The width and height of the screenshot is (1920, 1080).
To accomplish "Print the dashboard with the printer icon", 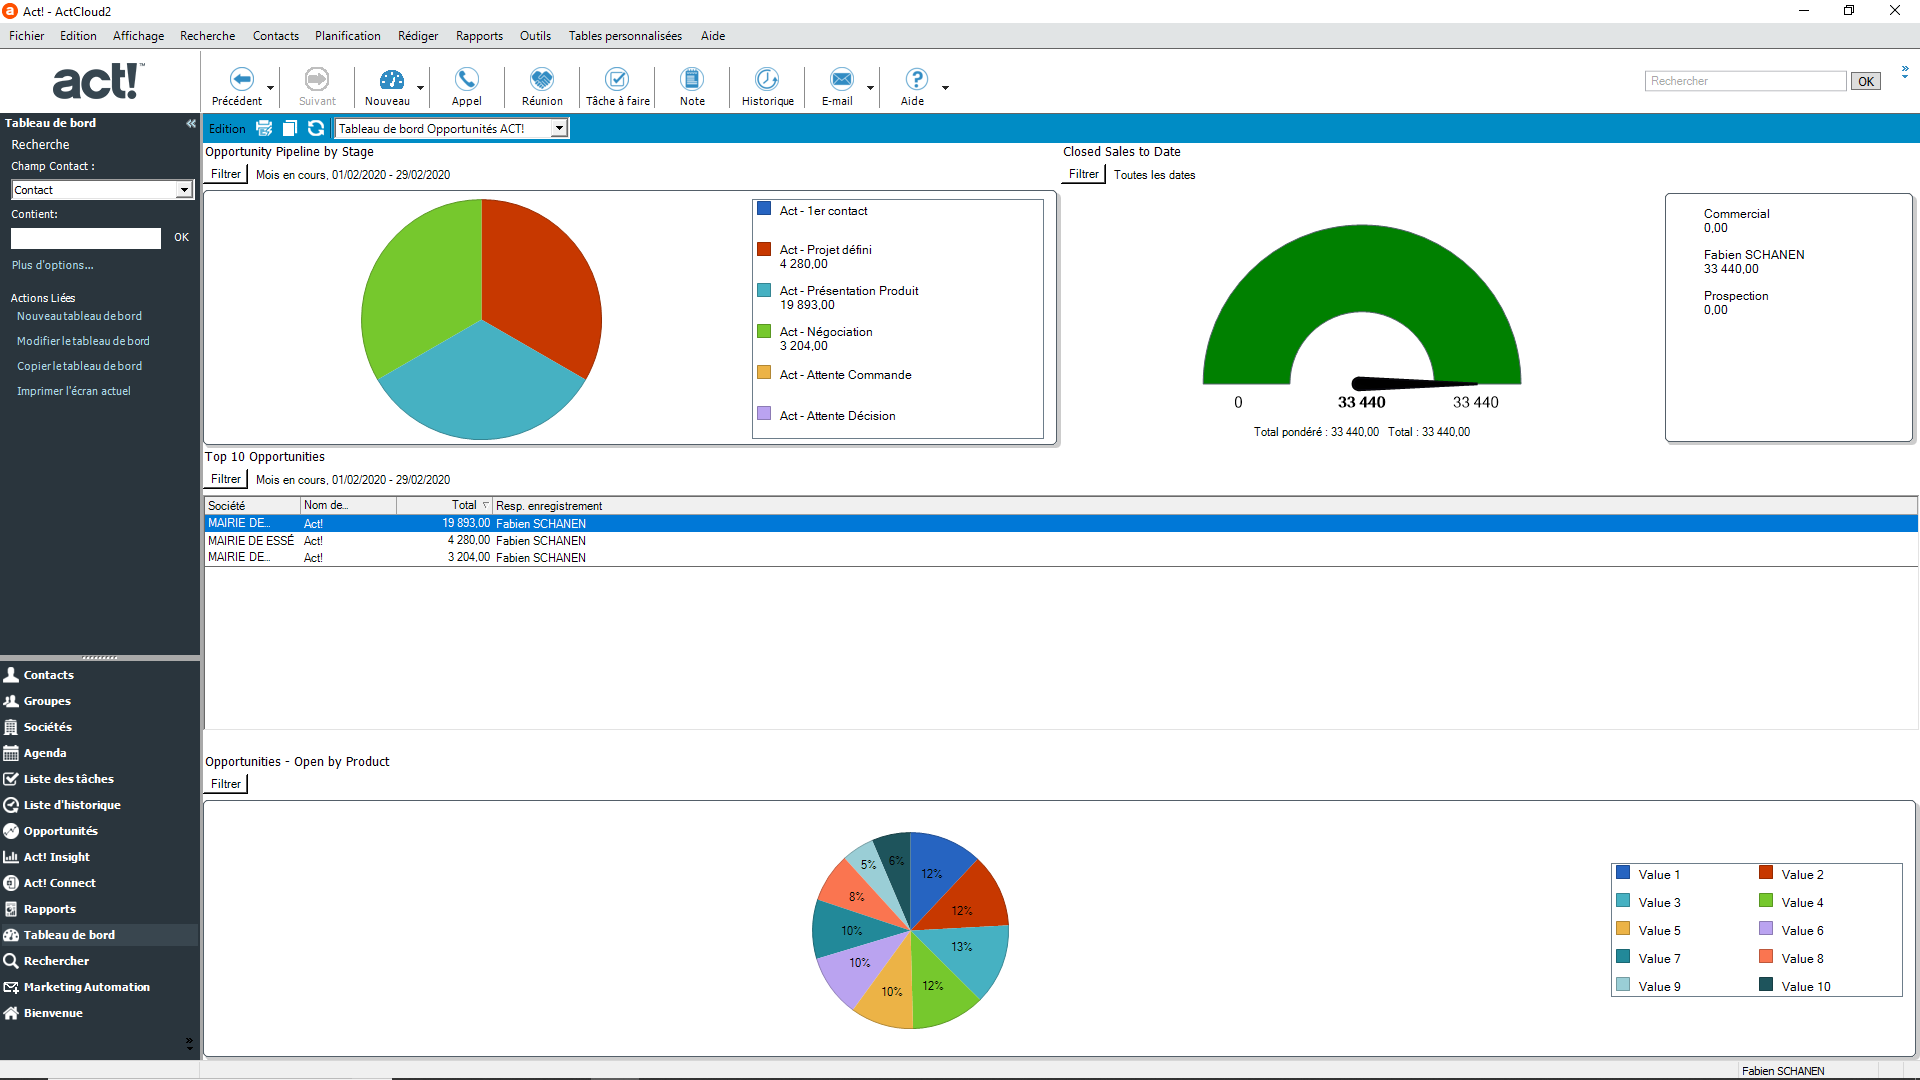I will [264, 128].
